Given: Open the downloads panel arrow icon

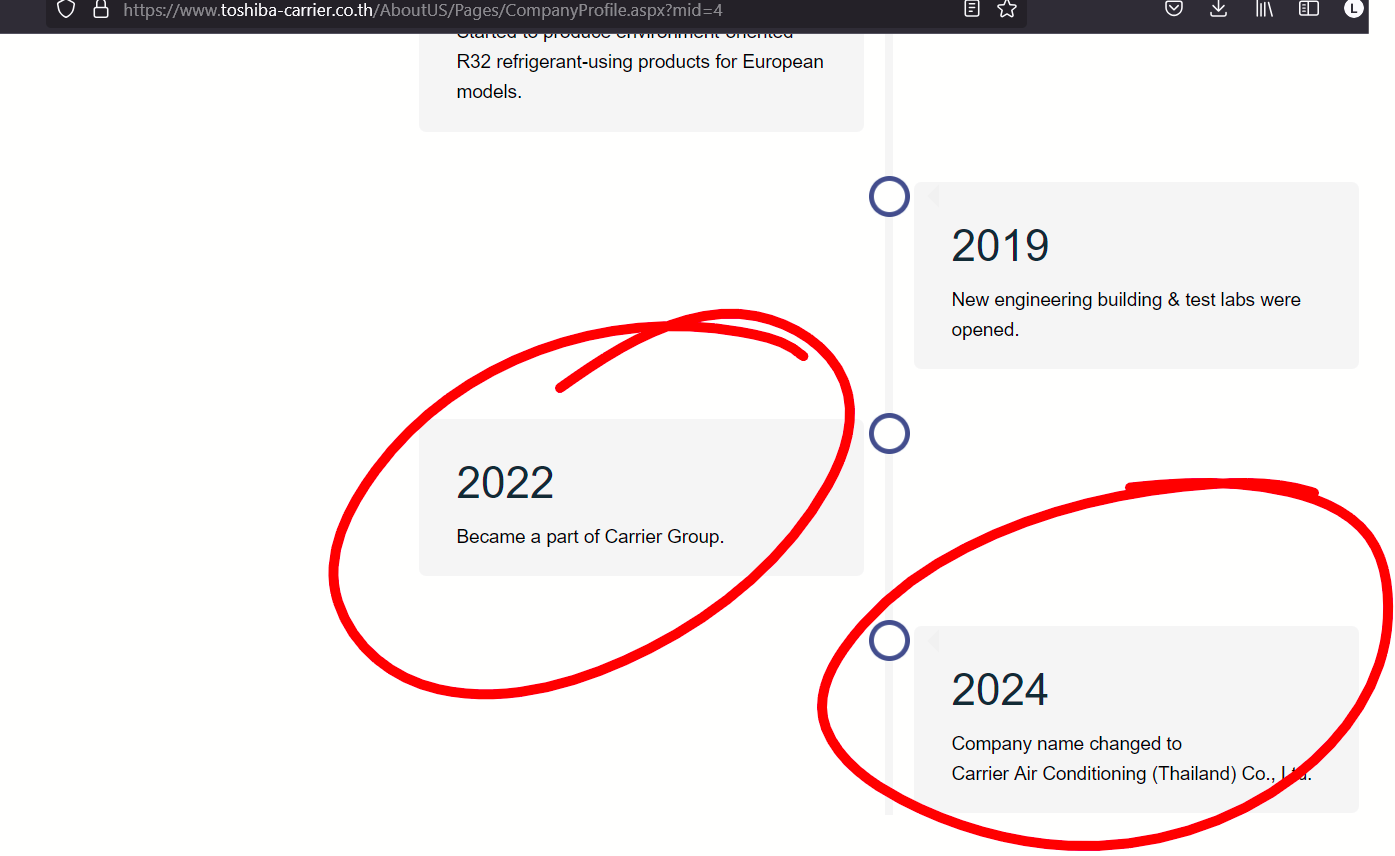Looking at the screenshot, I should coord(1218,9).
